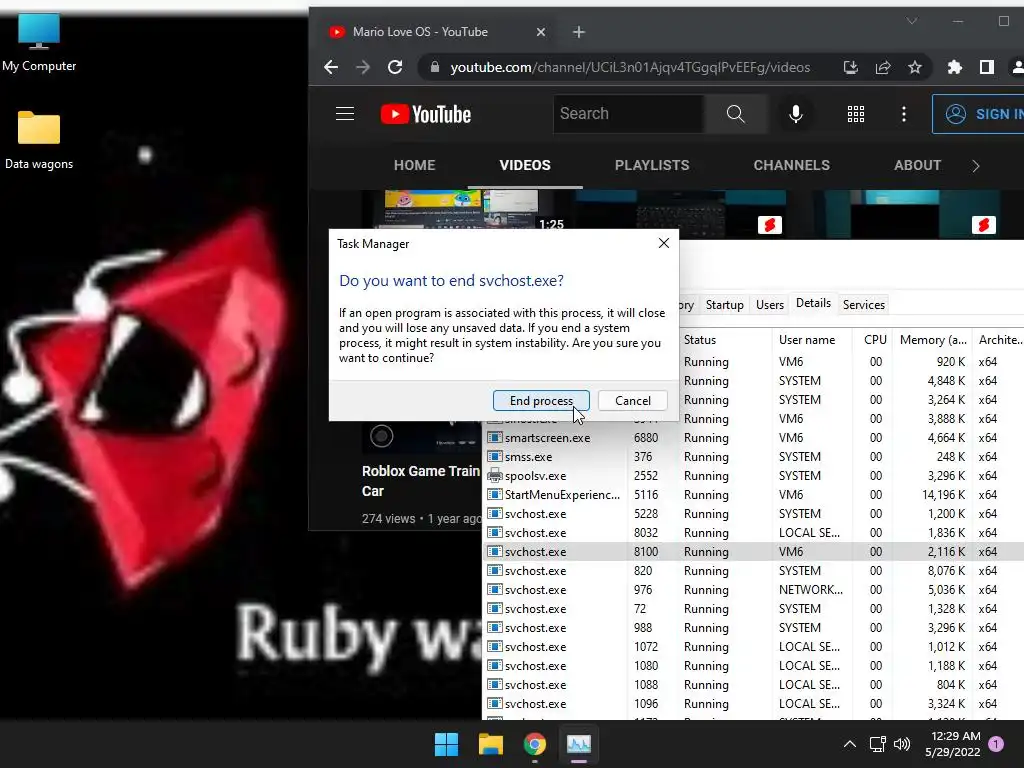Confirm End process in dialog
This screenshot has width=1024, height=768.
click(x=541, y=400)
